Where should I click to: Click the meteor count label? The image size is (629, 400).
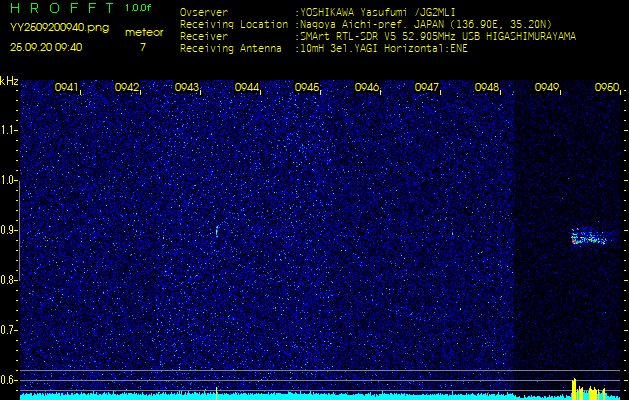[x=144, y=33]
